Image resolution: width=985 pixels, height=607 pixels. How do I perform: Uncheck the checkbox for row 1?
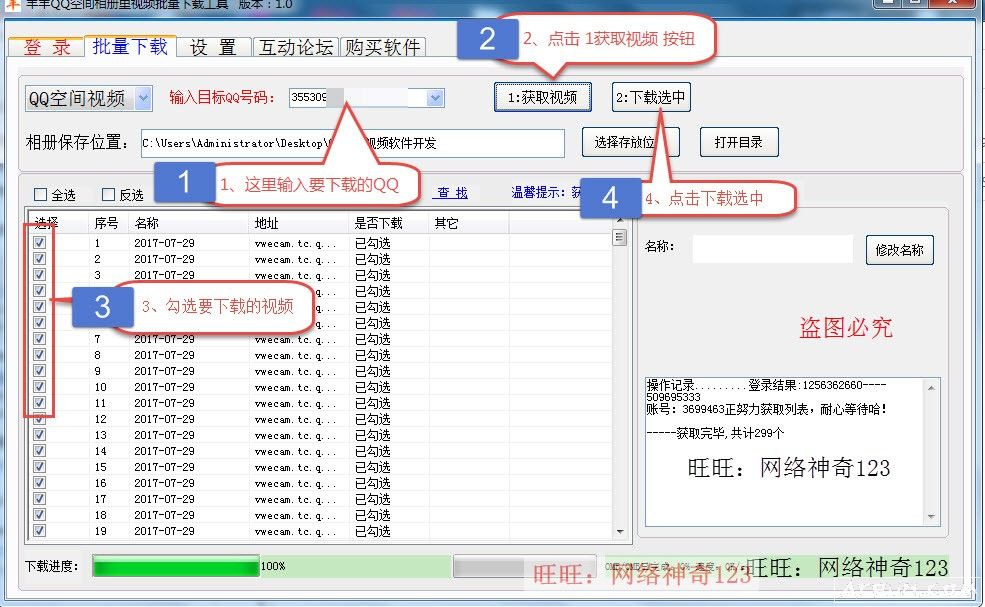[40, 243]
